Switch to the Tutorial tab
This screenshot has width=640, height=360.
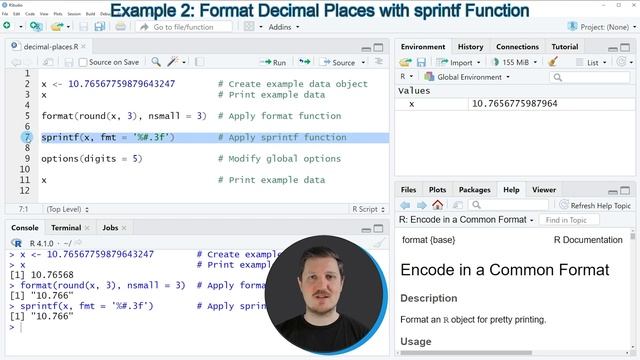(x=565, y=47)
